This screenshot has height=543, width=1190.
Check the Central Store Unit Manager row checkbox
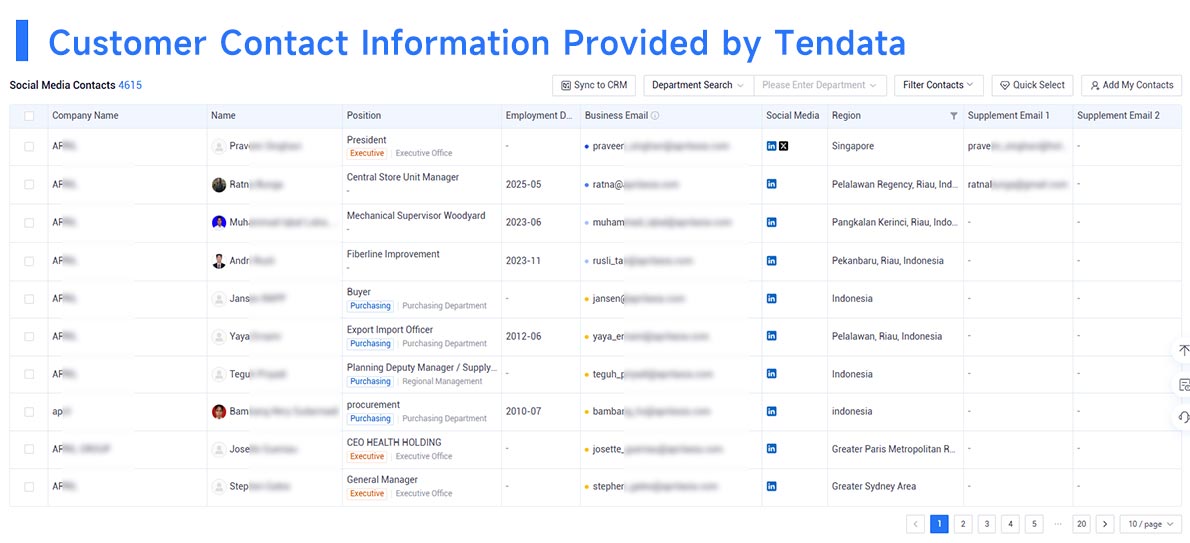click(x=29, y=185)
